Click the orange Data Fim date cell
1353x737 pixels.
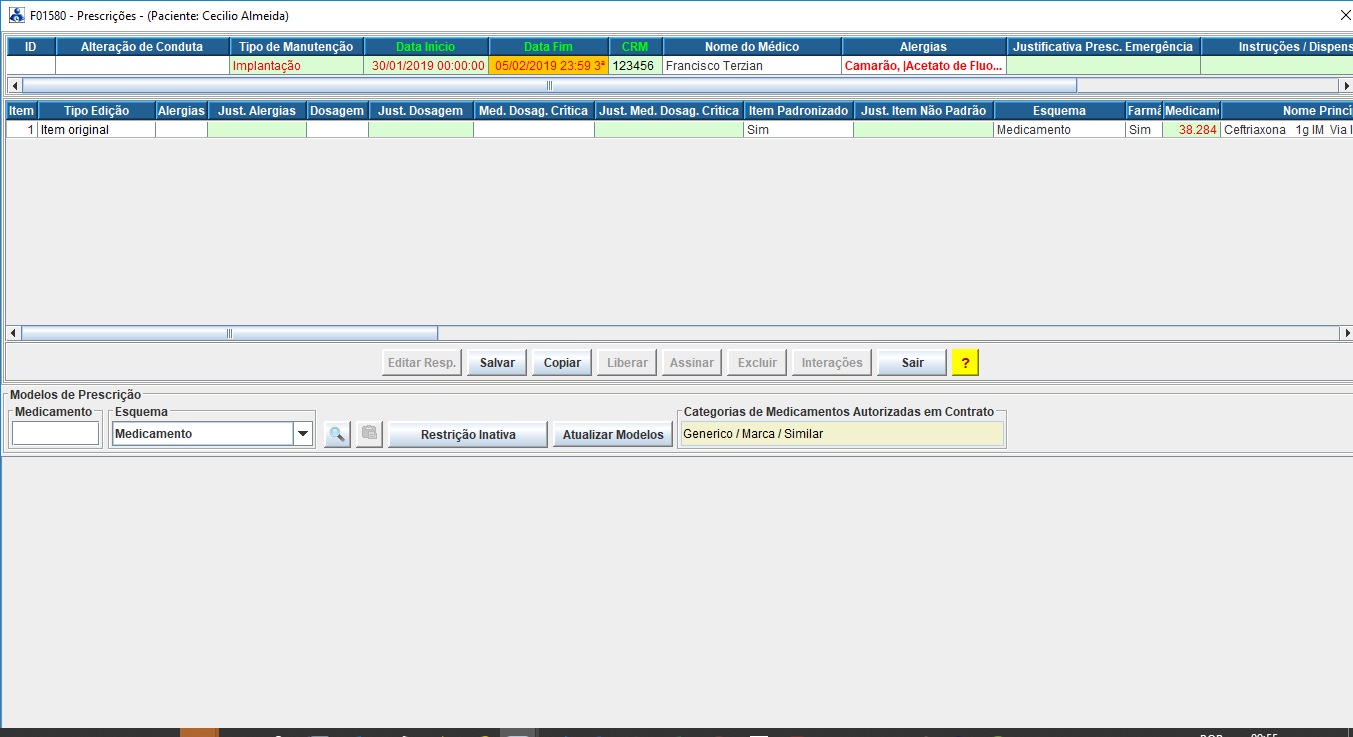pos(548,66)
